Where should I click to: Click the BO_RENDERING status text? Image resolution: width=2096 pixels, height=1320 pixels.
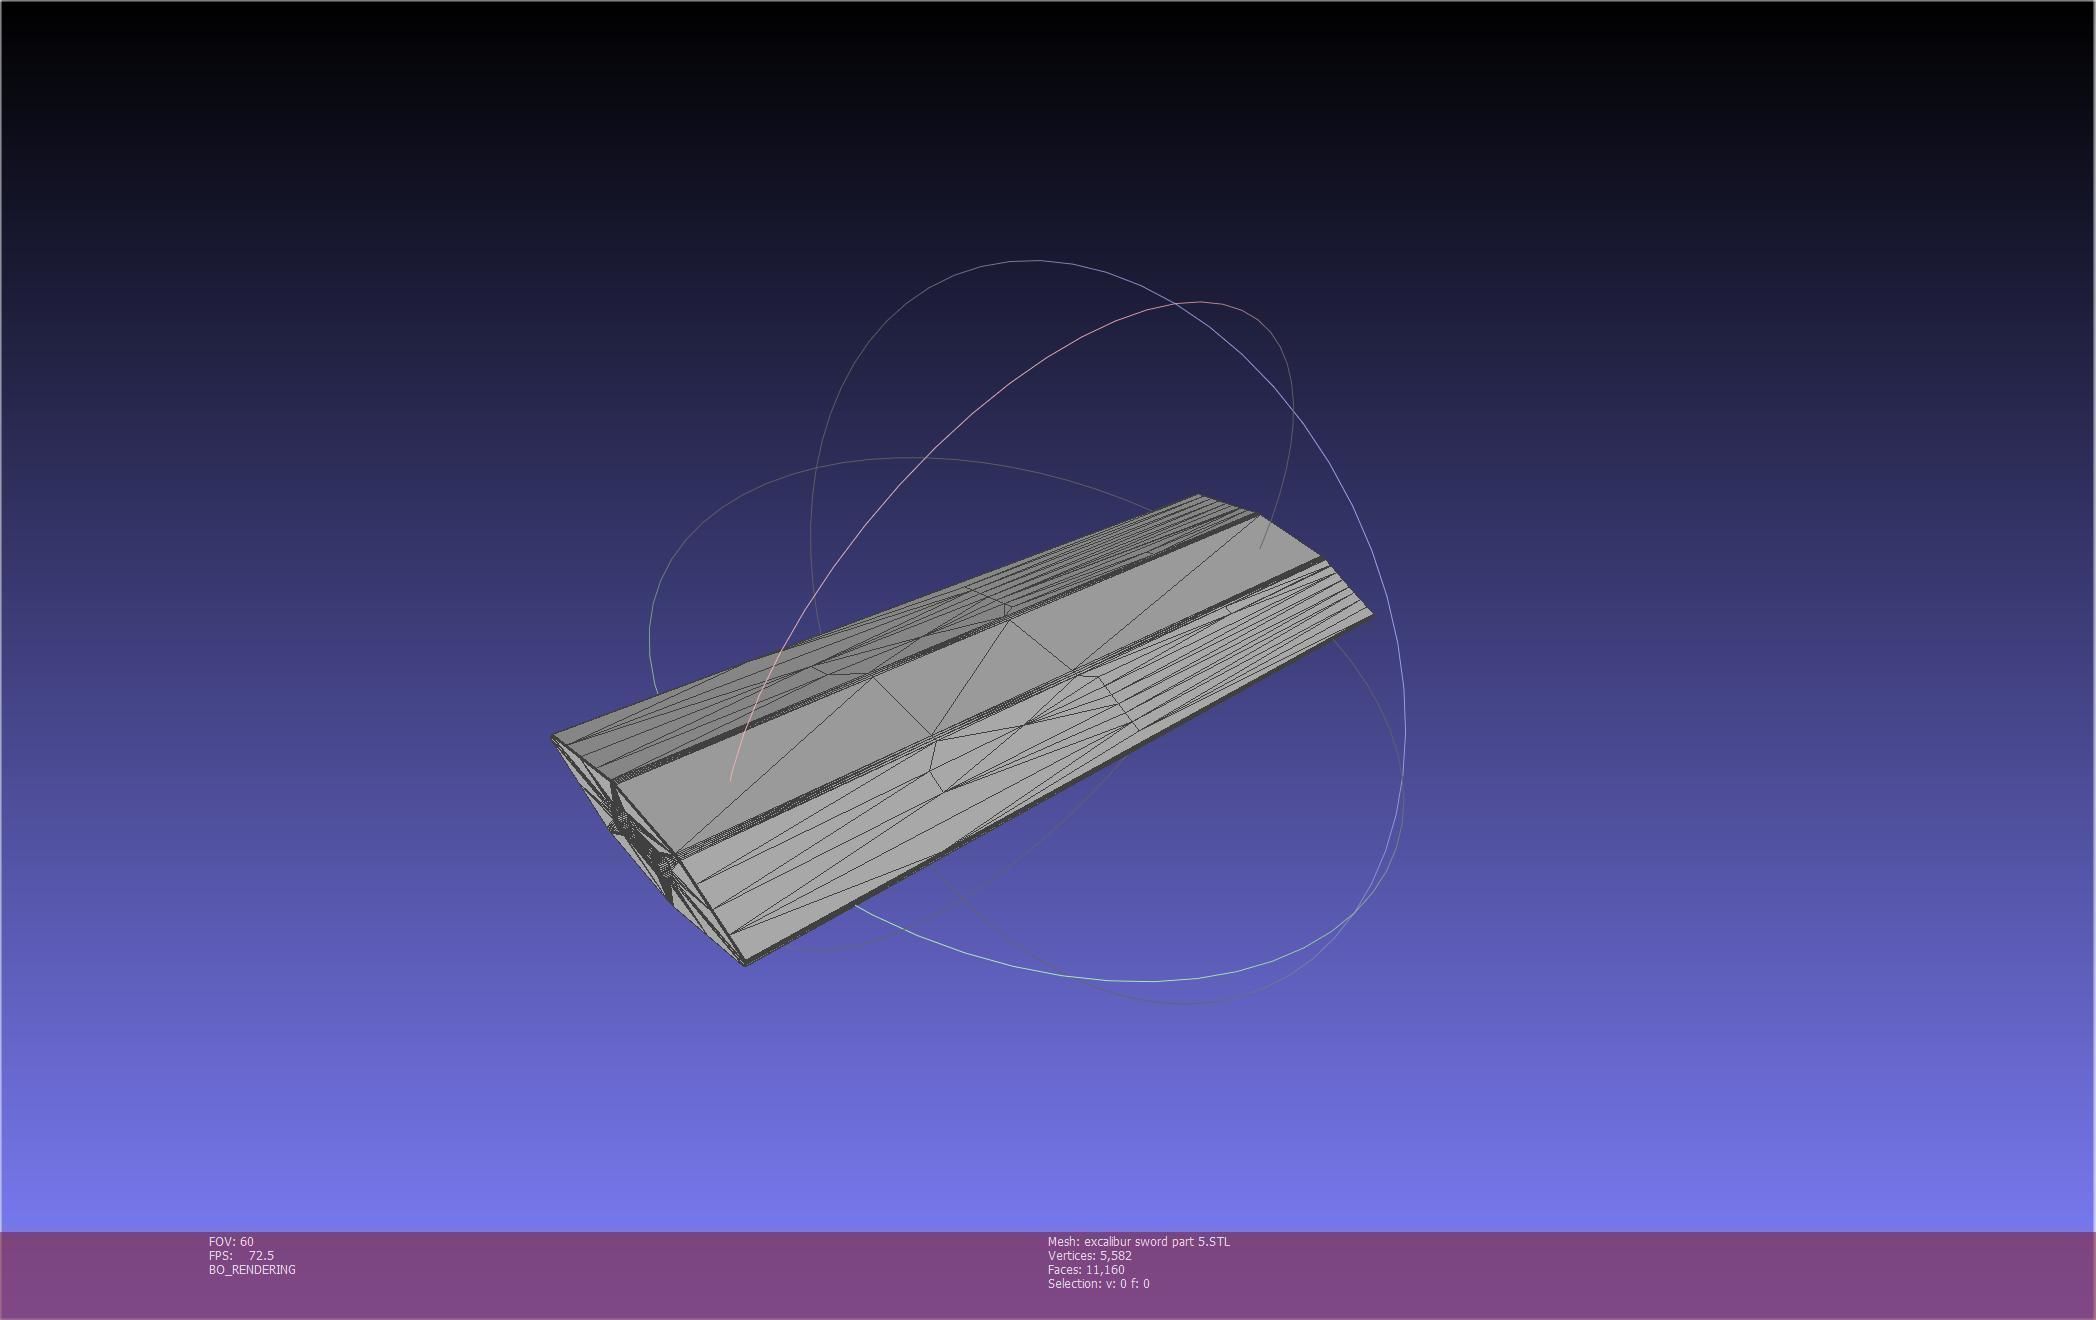(x=252, y=1269)
